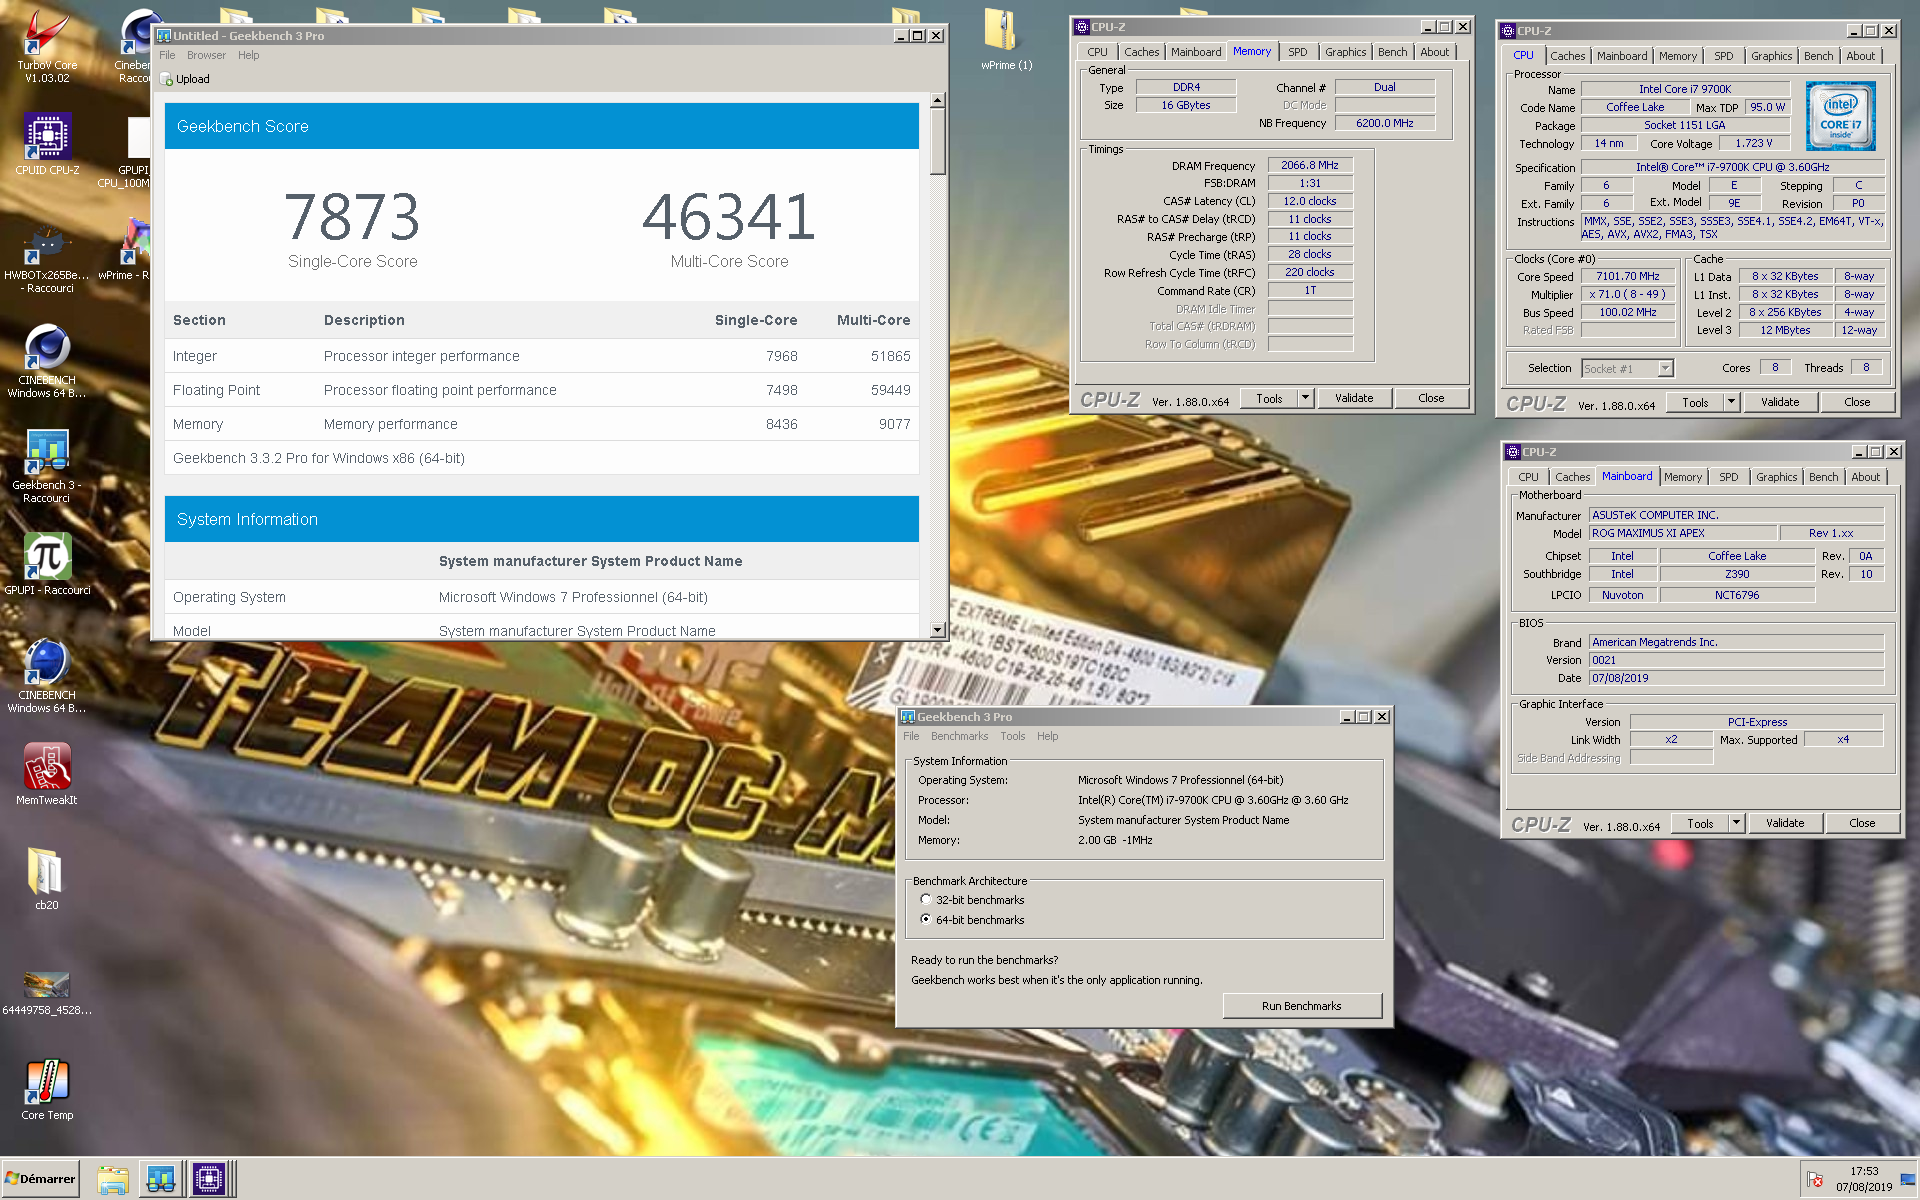Click the Geekbench results scrollbar thumb
The width and height of the screenshot is (1920, 1200).
tap(937, 141)
